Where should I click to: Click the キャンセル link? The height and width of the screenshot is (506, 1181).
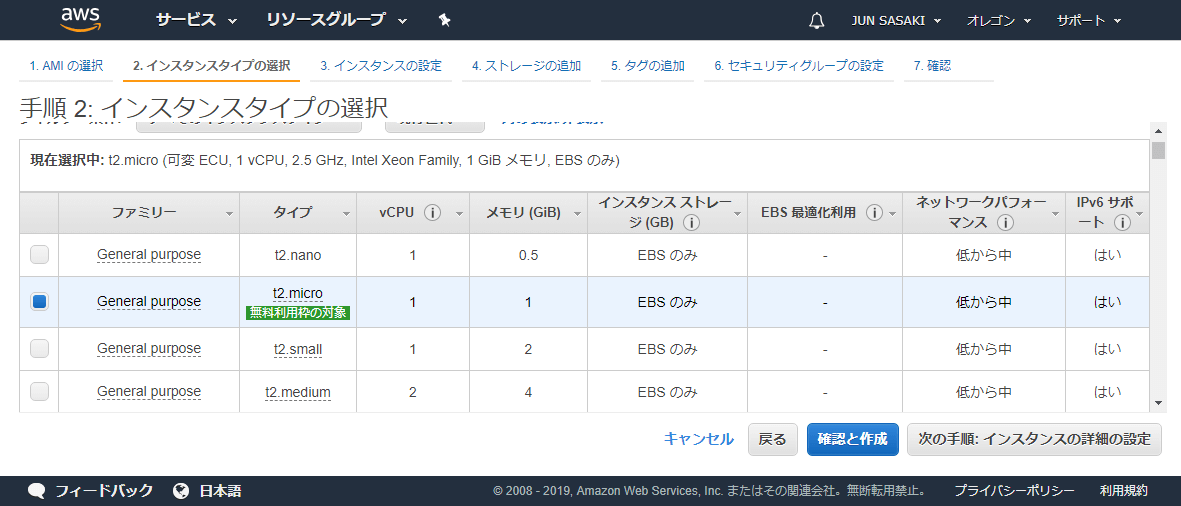(698, 439)
